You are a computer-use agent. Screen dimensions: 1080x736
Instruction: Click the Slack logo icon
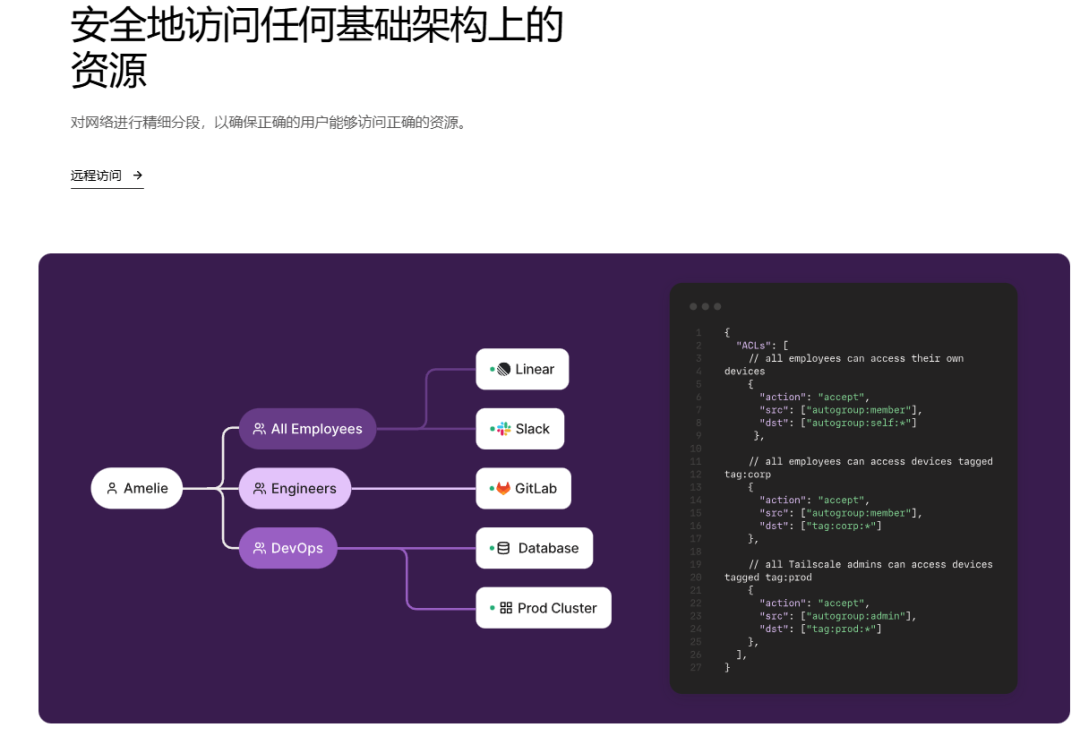[x=503, y=429]
